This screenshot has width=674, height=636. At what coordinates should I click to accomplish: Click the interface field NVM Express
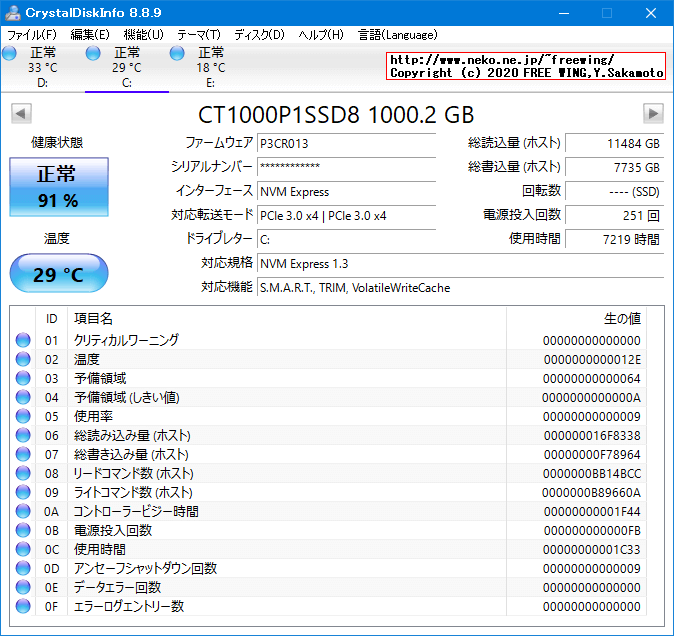pos(346,191)
